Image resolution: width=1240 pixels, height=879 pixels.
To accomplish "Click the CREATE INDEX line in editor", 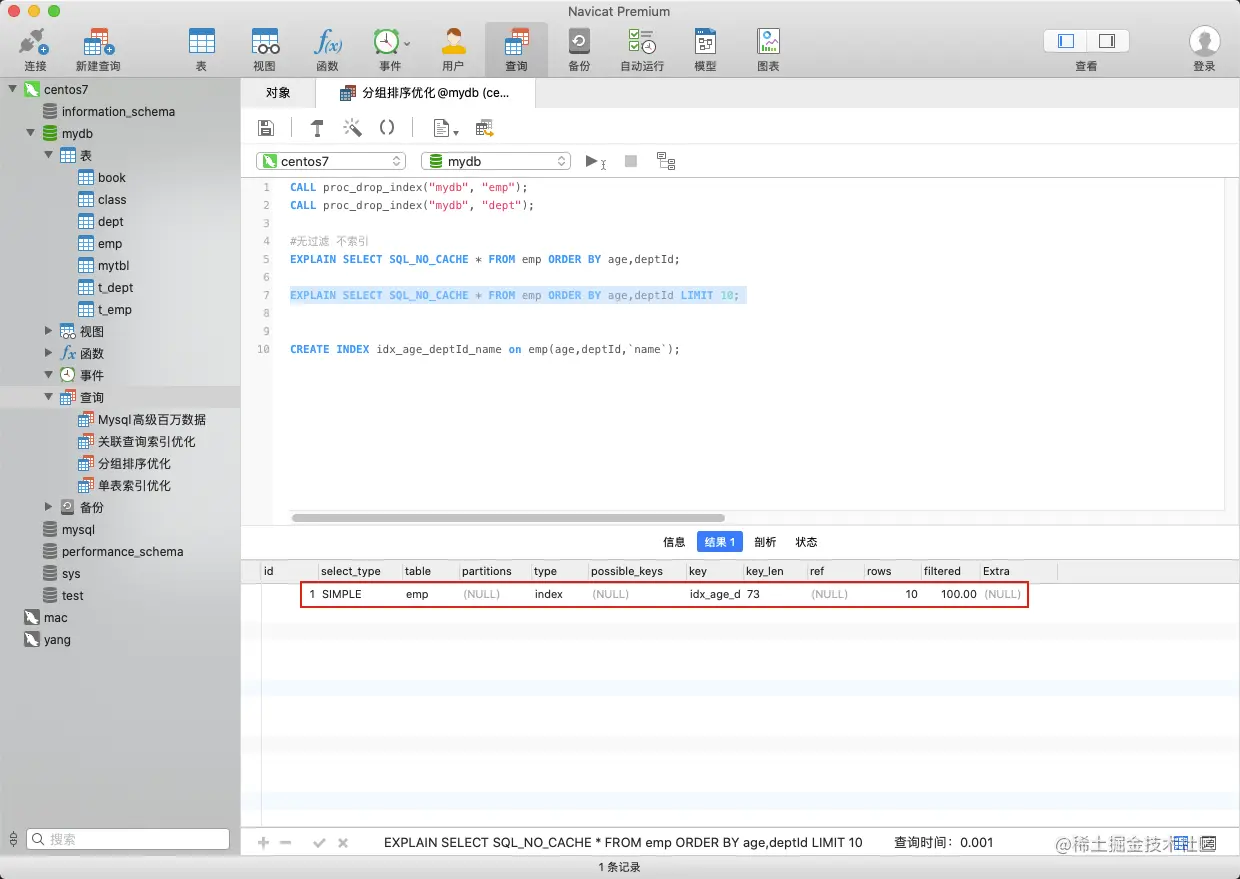I will coord(485,349).
